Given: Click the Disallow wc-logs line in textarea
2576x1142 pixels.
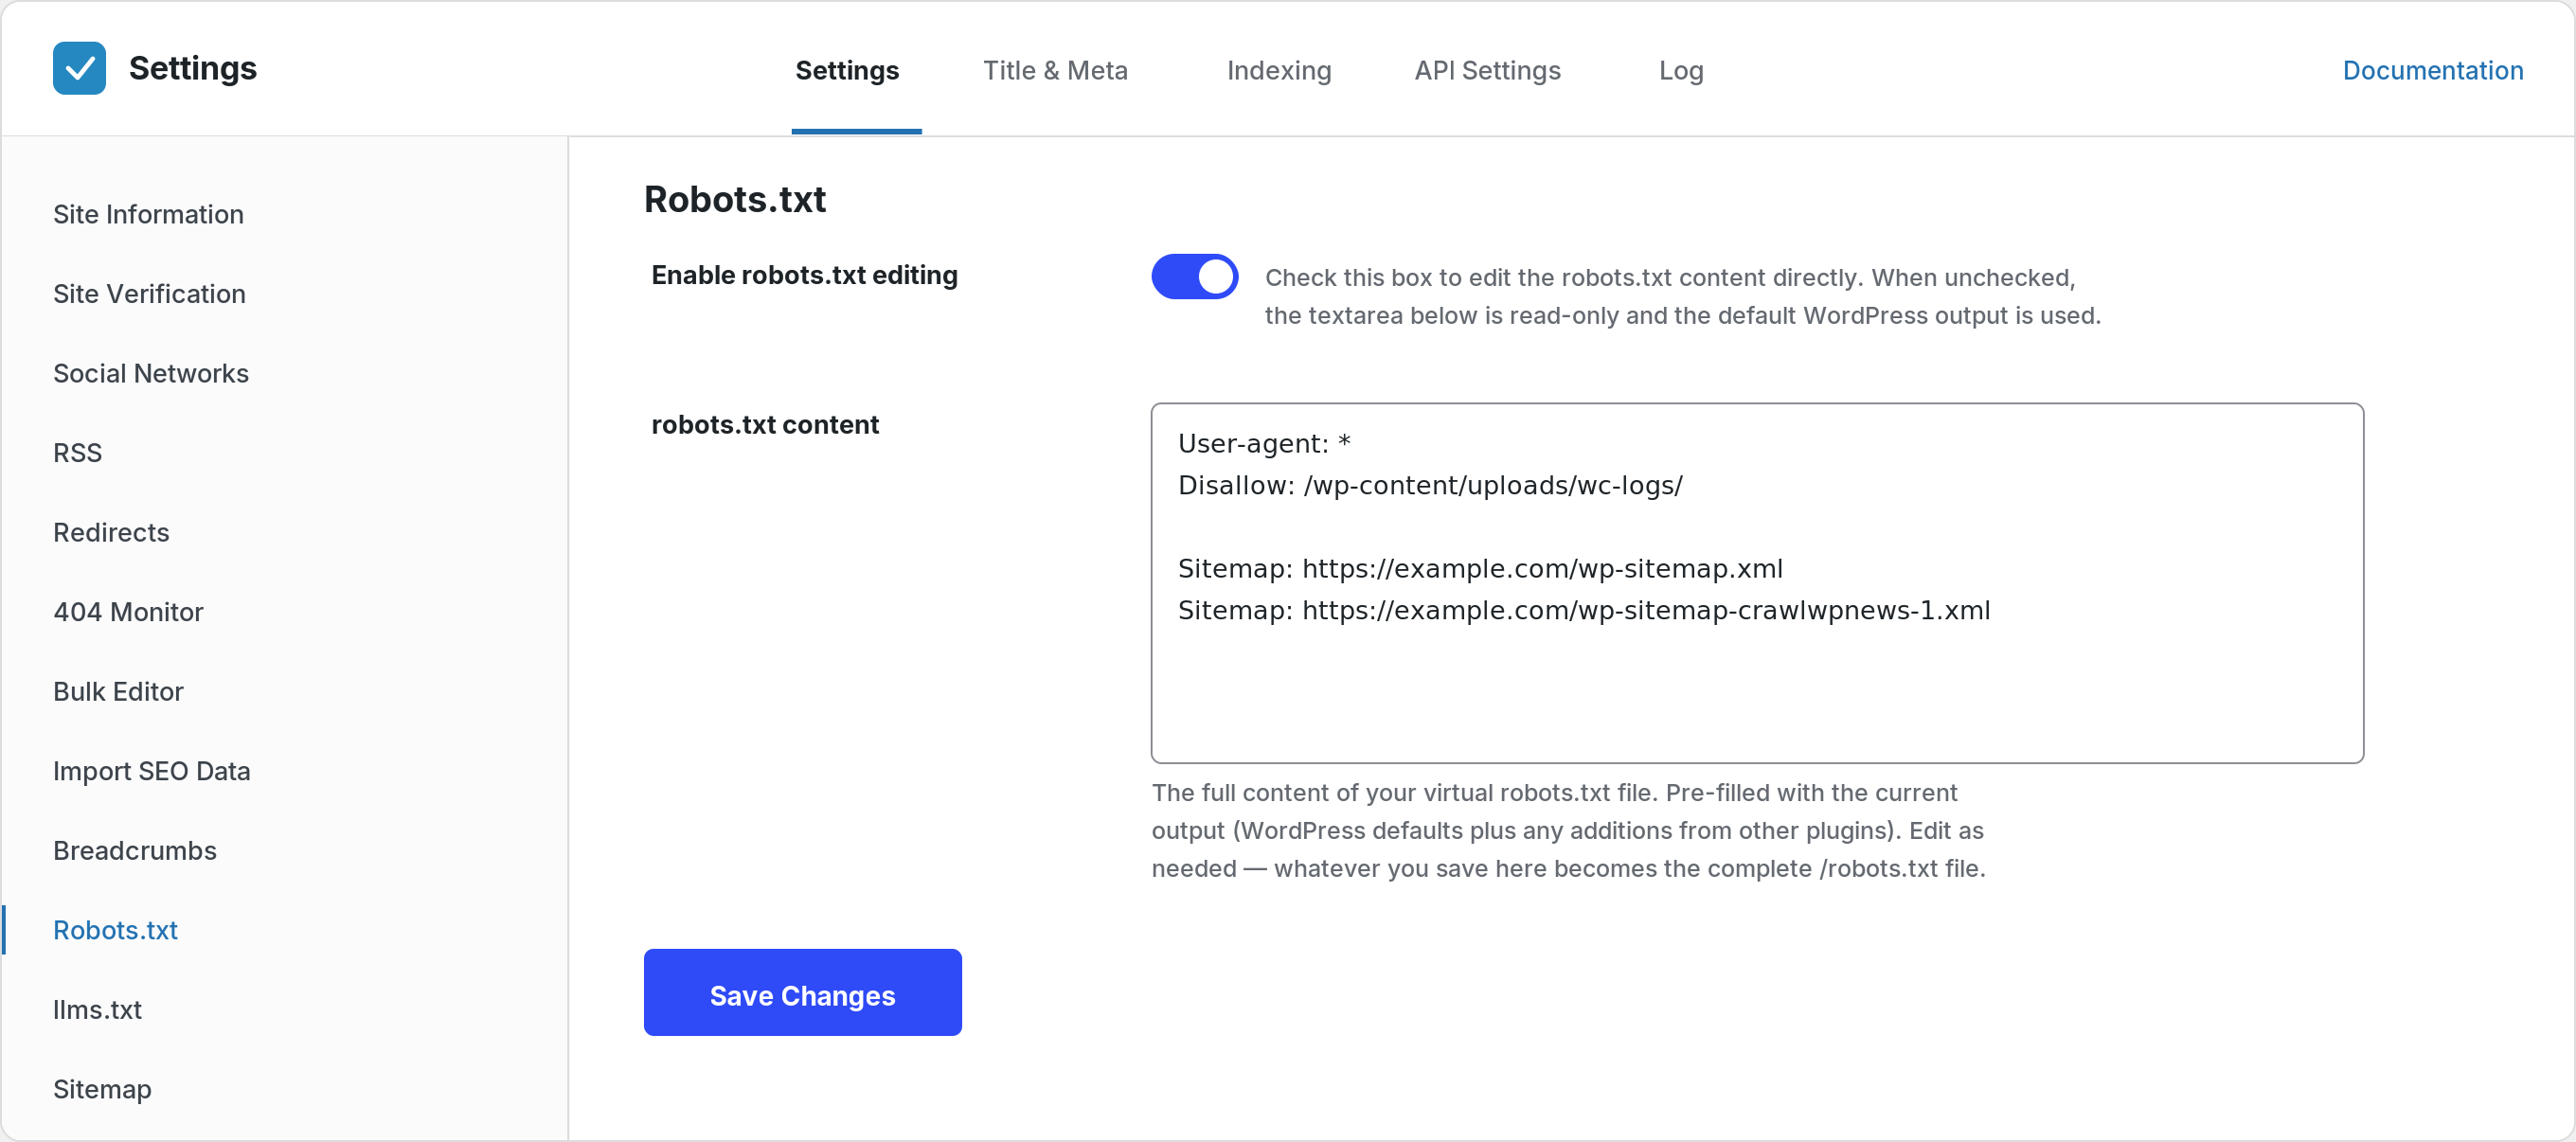Looking at the screenshot, I should pos(1430,485).
